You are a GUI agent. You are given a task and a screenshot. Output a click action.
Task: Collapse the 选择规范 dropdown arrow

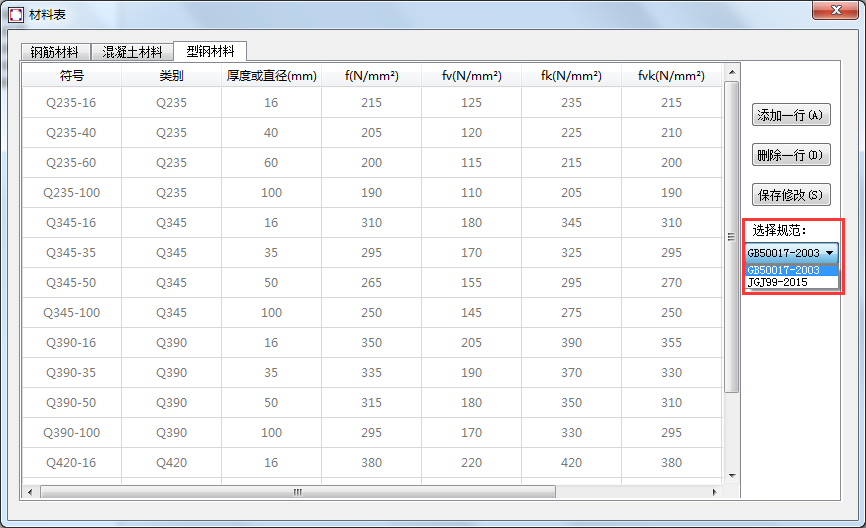point(830,253)
